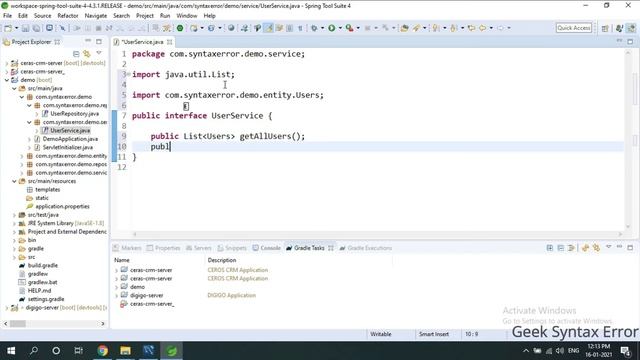
Task: Open Gradle Tasks view menu triangle
Action: (608, 247)
